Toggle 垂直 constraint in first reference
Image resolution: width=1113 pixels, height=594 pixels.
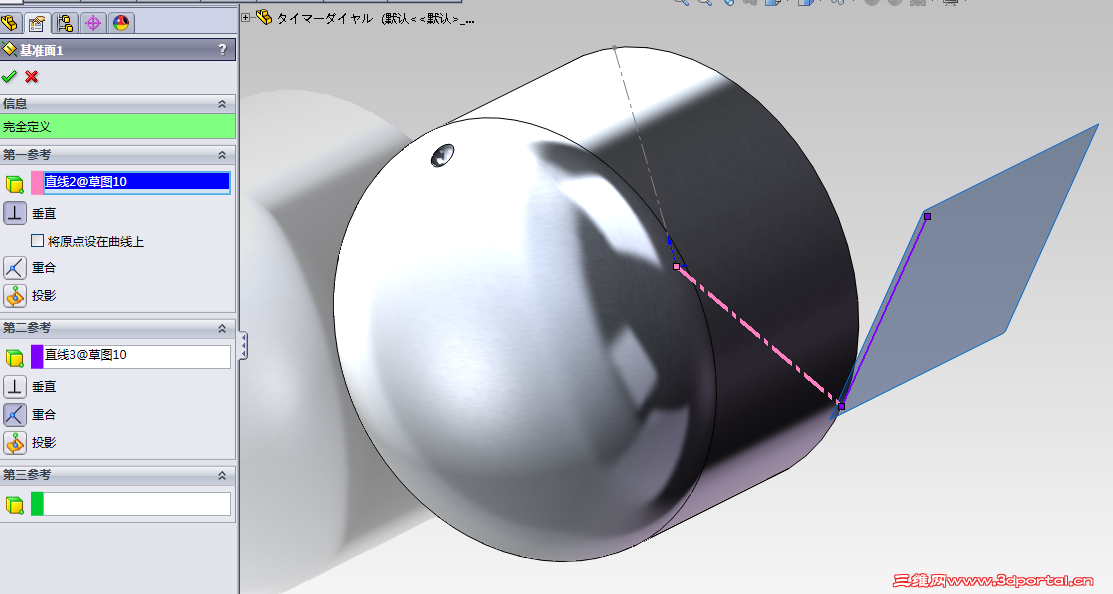pyautogui.click(x=15, y=213)
